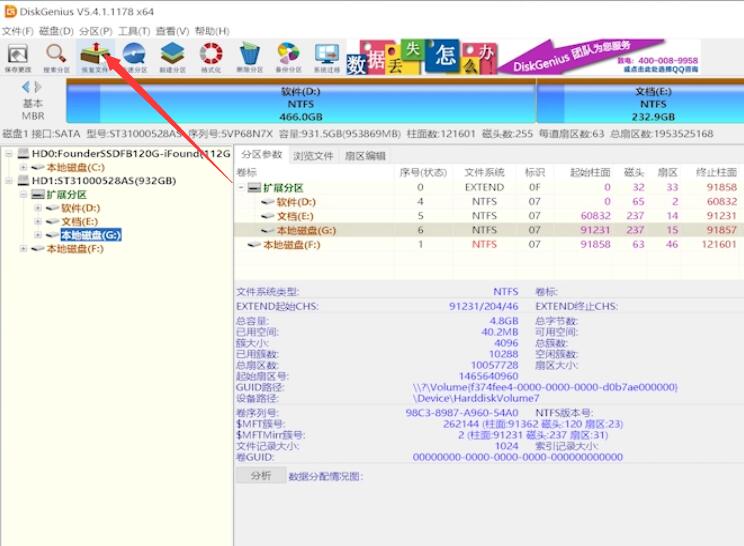
Task: Switch to the 浏览文件 tab
Action: click(313, 155)
